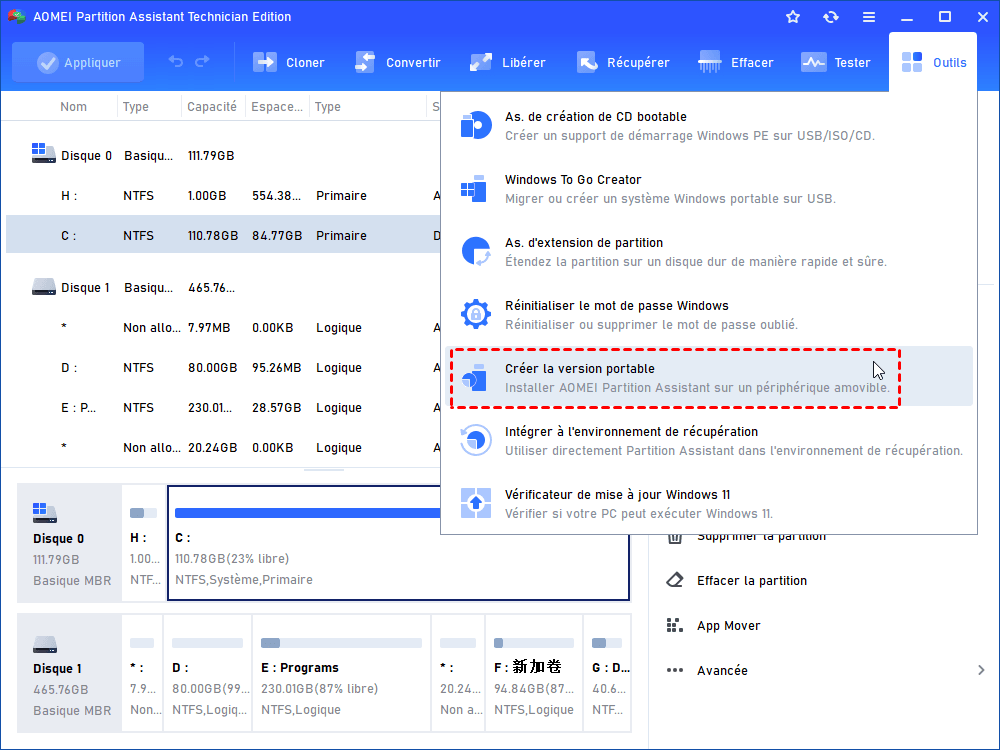
Task: Click the bootable CD creation icon
Action: (476, 125)
